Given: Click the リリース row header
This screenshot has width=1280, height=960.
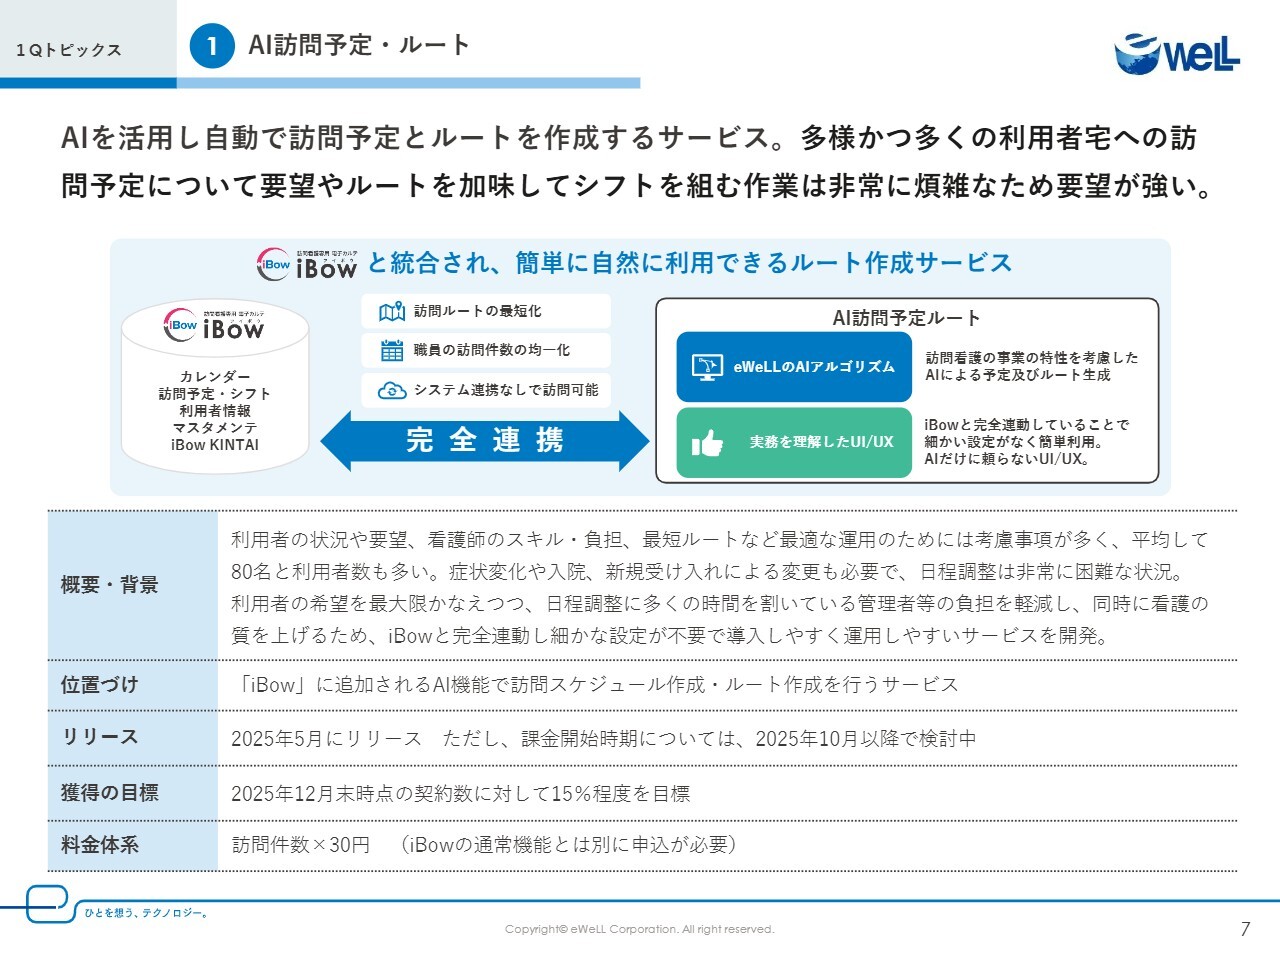Looking at the screenshot, I should point(133,738).
